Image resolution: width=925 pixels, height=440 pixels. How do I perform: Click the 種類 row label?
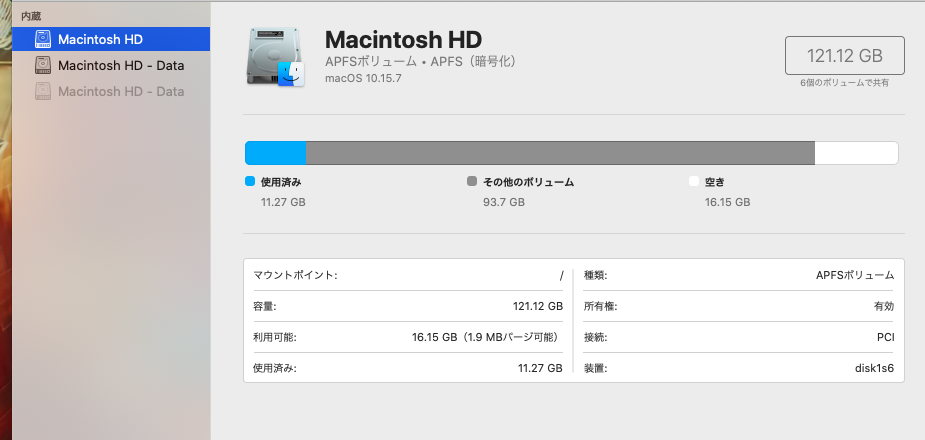tap(595, 275)
